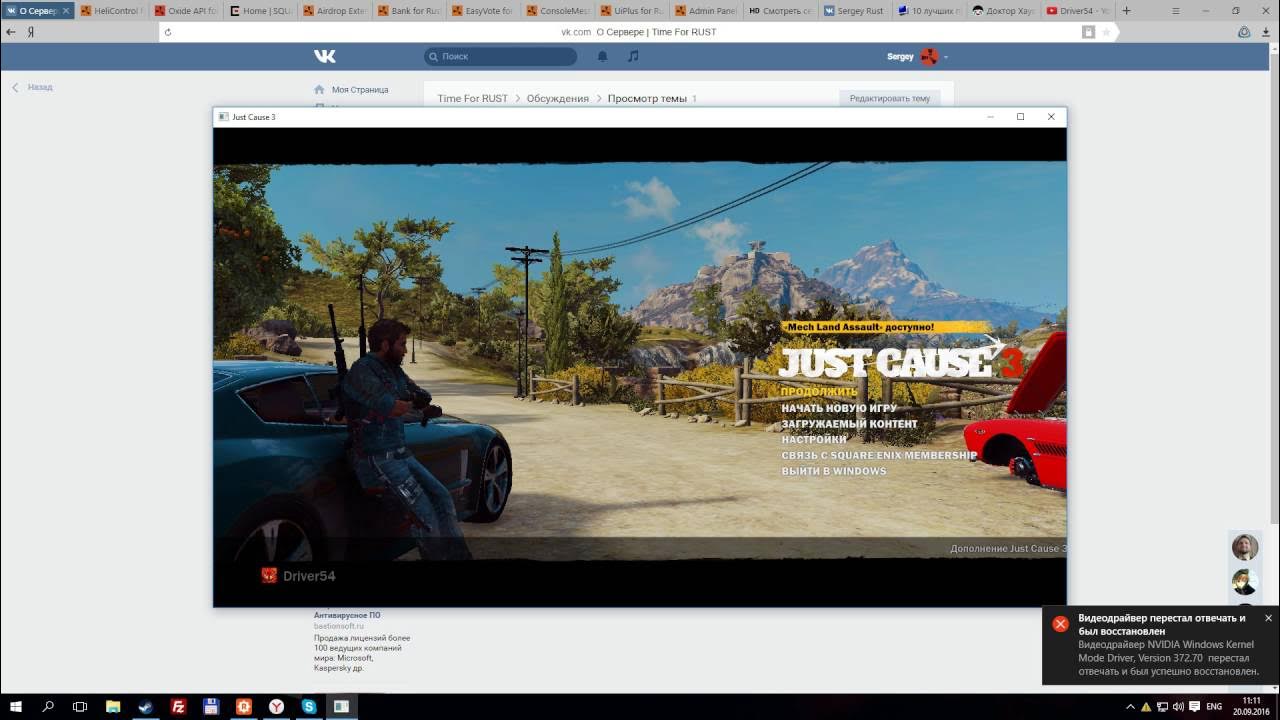Click the Time For RUST breadcrumb

pyautogui.click(x=472, y=98)
